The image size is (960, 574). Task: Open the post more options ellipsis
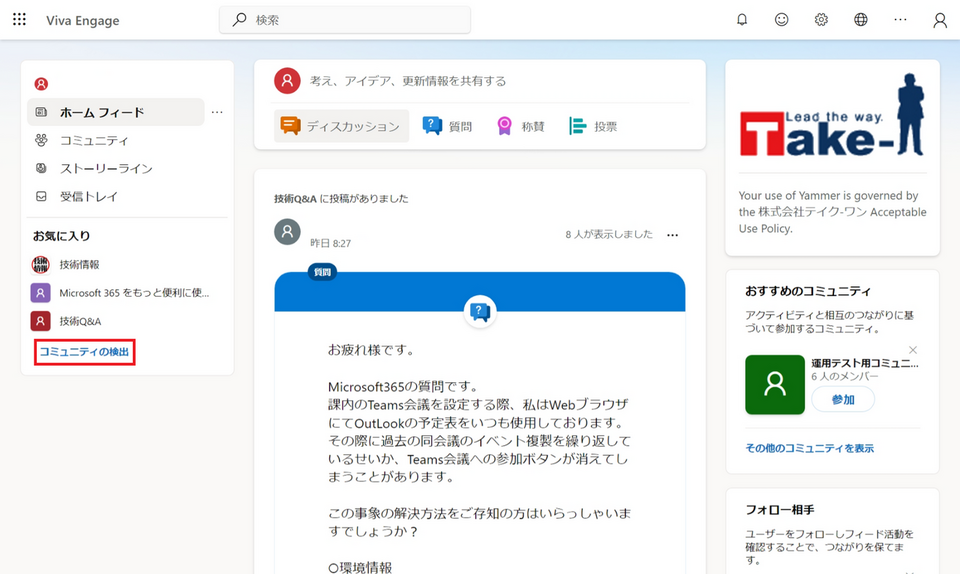(x=672, y=235)
